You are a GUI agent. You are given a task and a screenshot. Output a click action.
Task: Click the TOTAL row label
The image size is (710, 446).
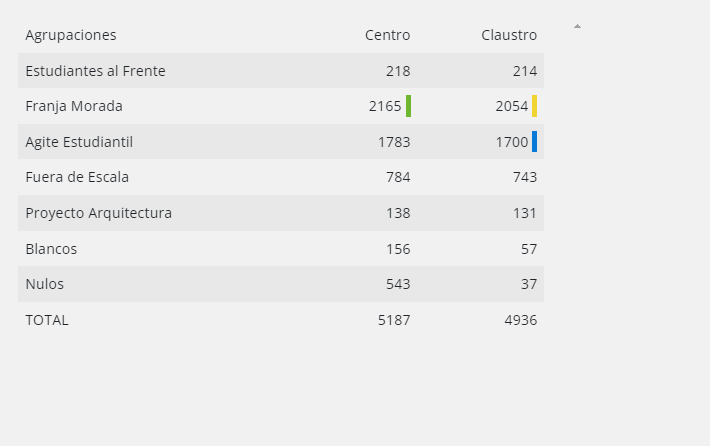click(x=47, y=320)
